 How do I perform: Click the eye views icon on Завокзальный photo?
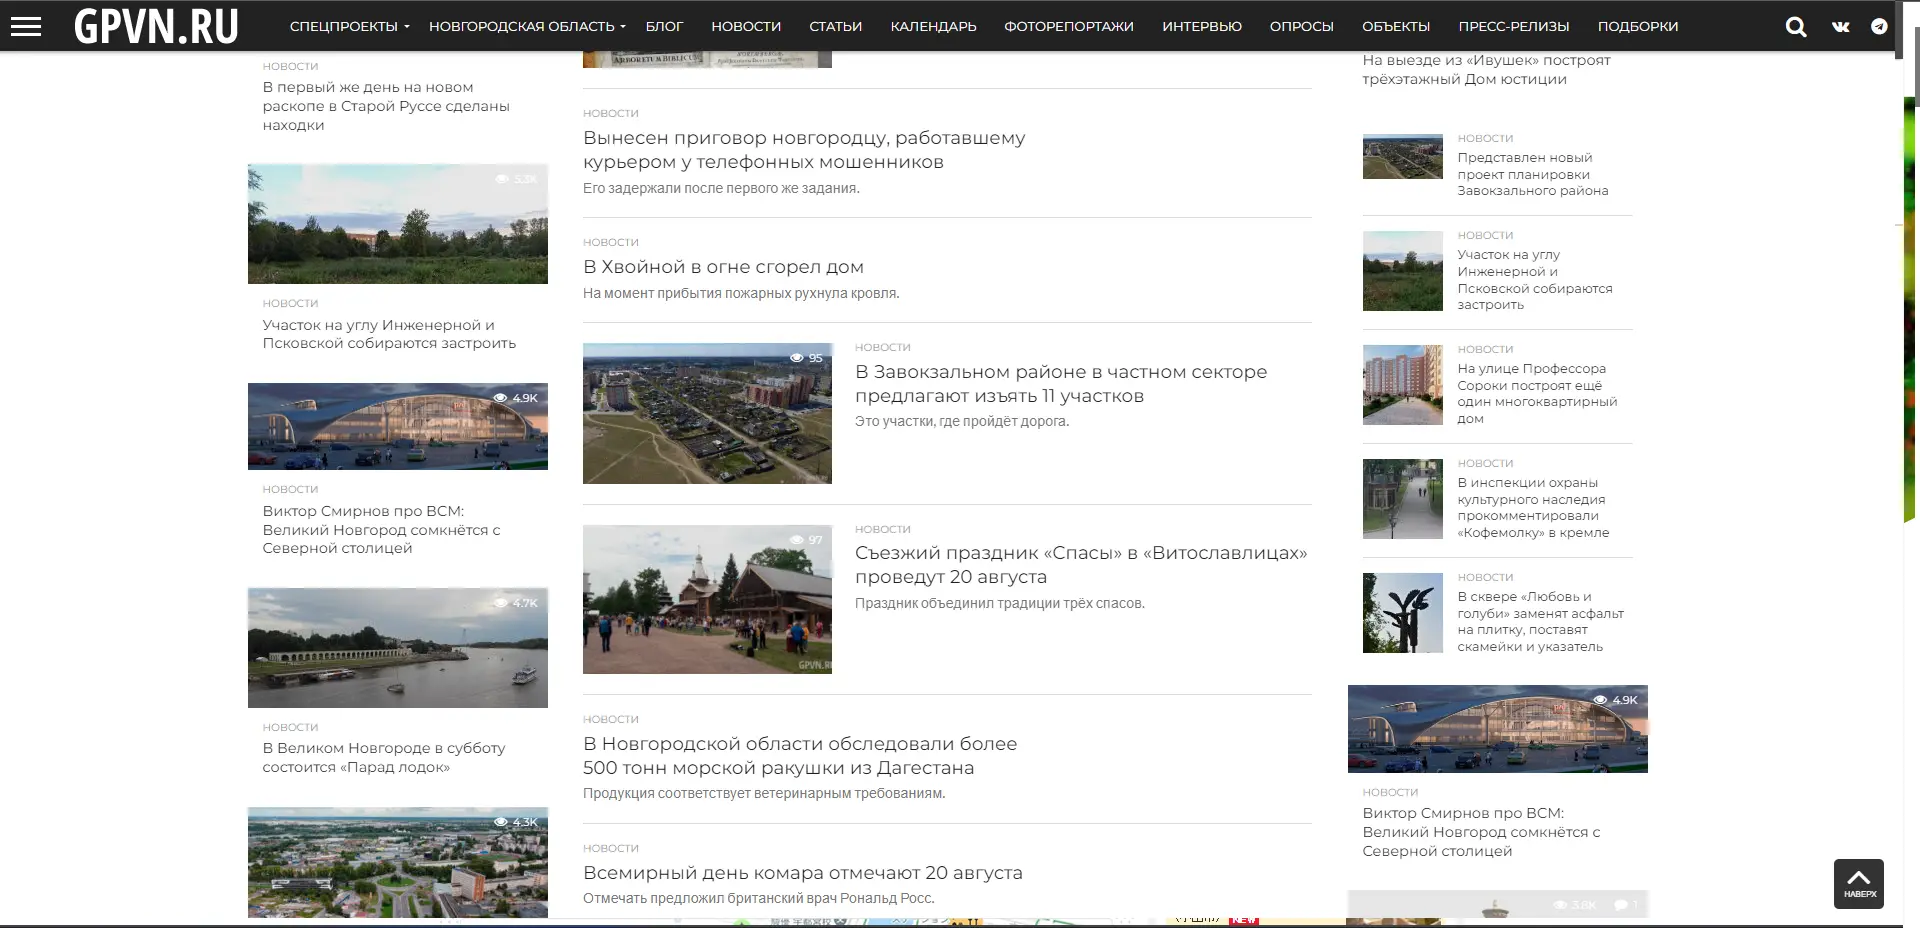(797, 358)
